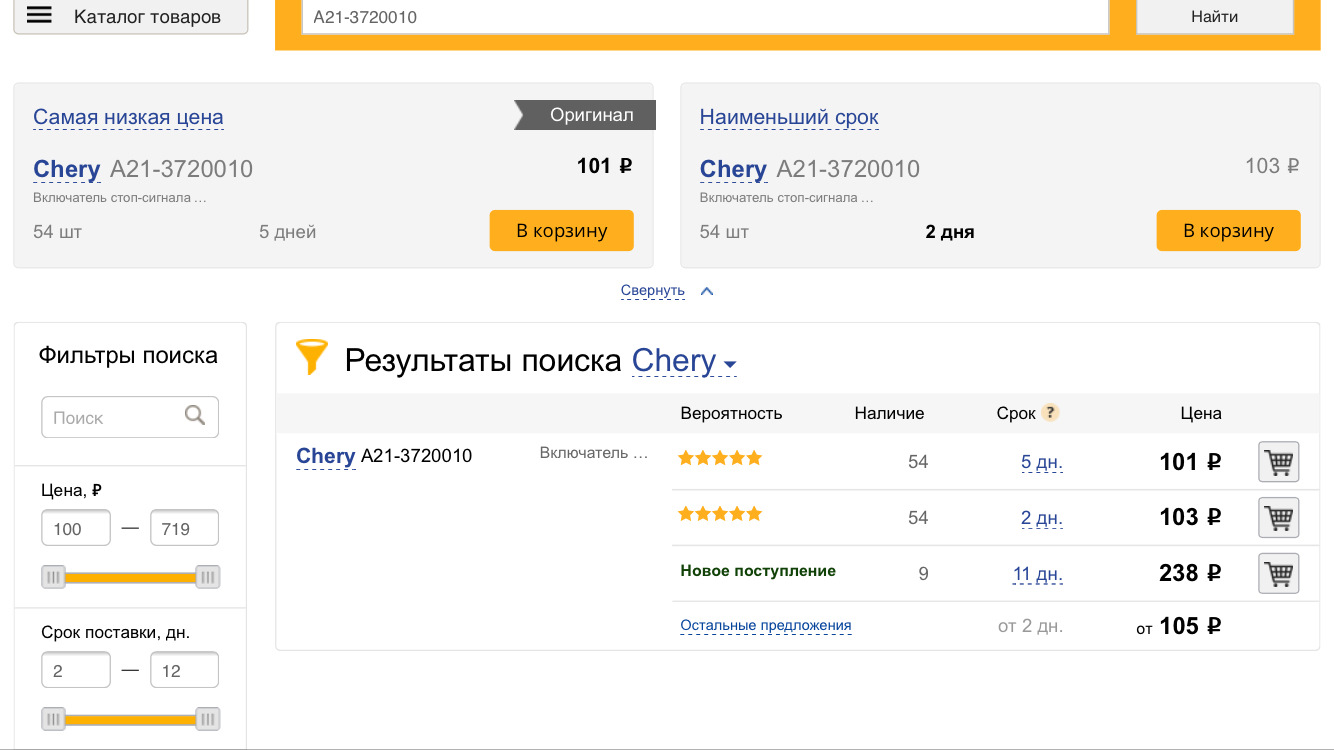The width and height of the screenshot is (1334, 750).
Task: Open the Самая низкая цена link
Action: [128, 117]
